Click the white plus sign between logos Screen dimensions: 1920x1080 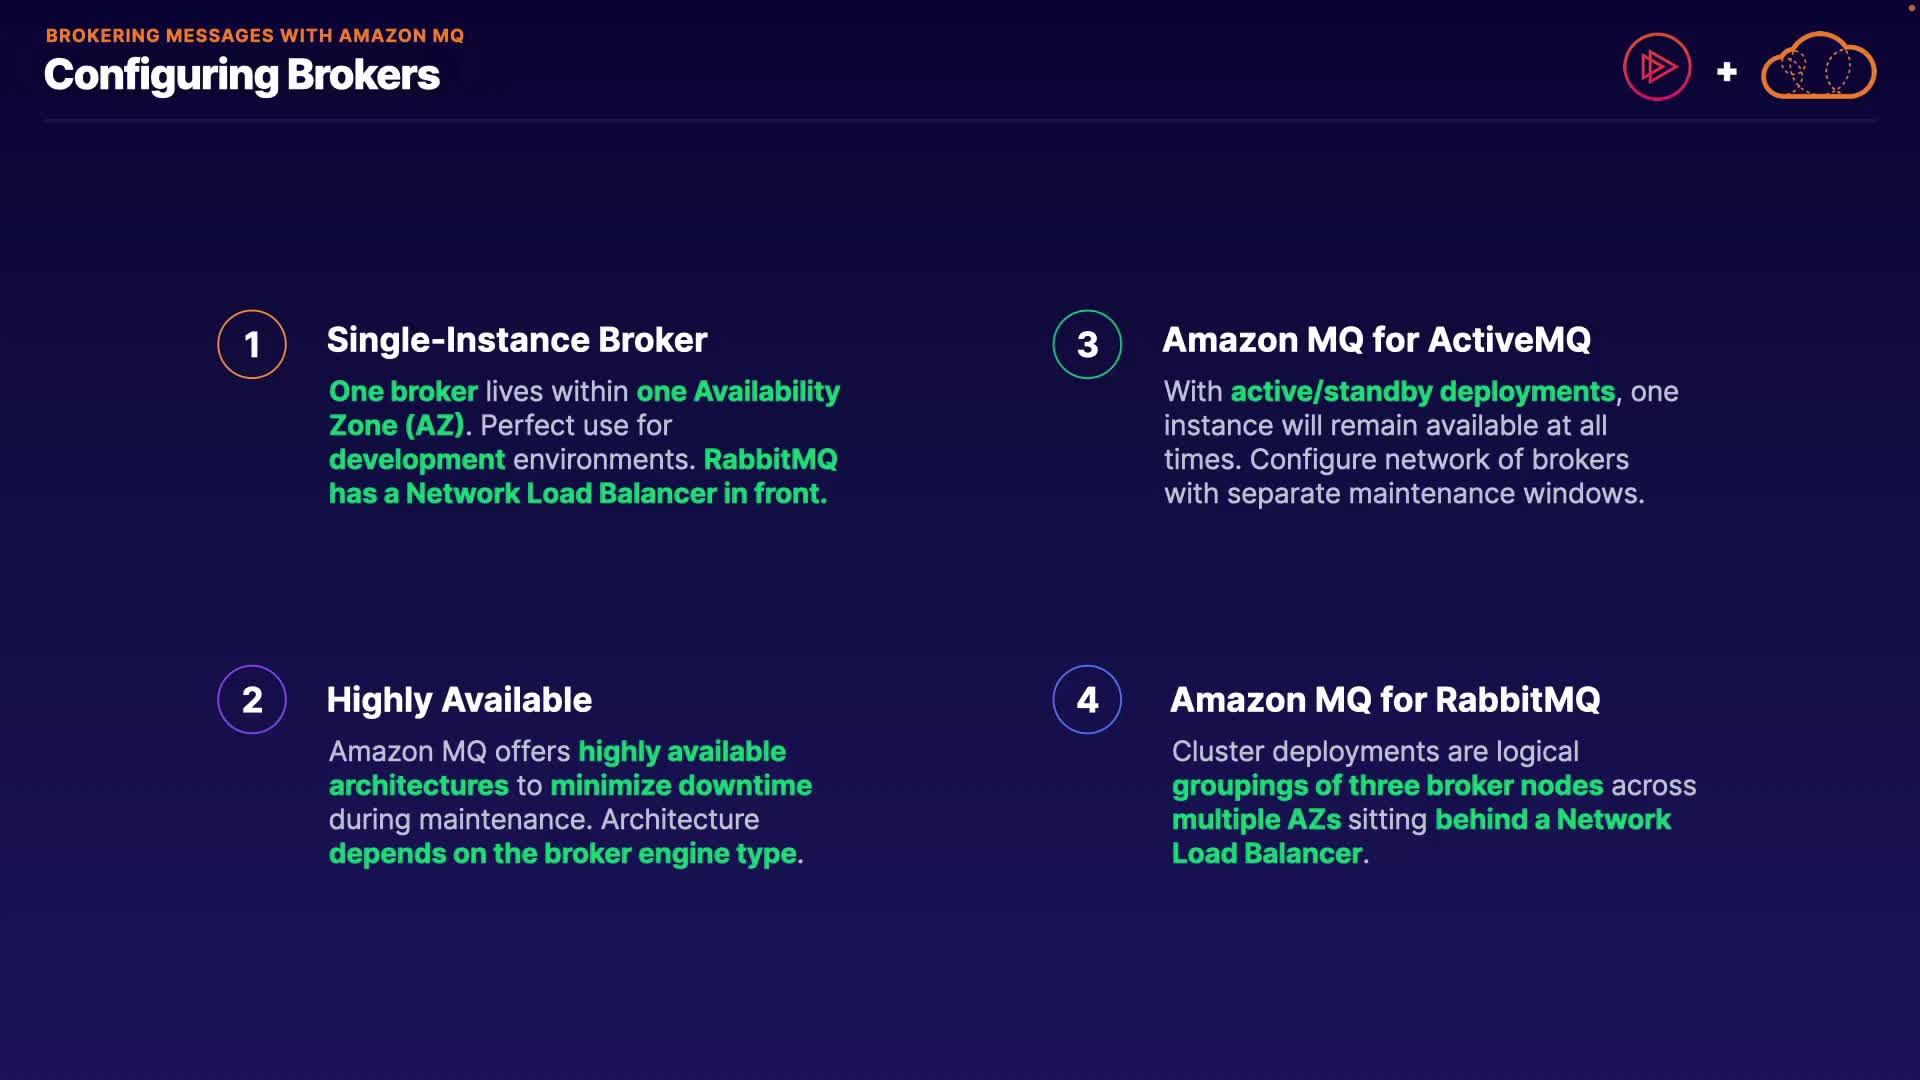(x=1726, y=72)
